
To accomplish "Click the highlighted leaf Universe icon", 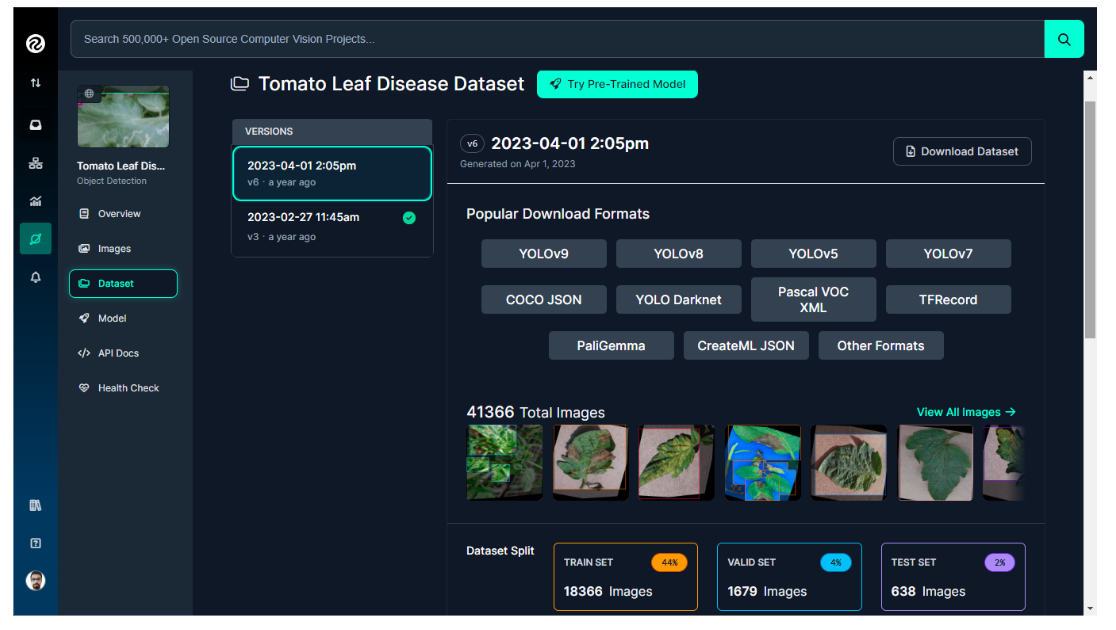I will 35,239.
